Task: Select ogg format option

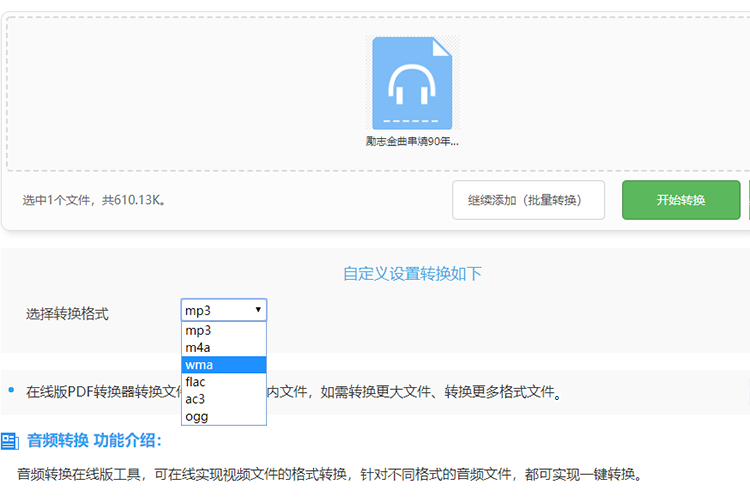Action: pos(224,417)
